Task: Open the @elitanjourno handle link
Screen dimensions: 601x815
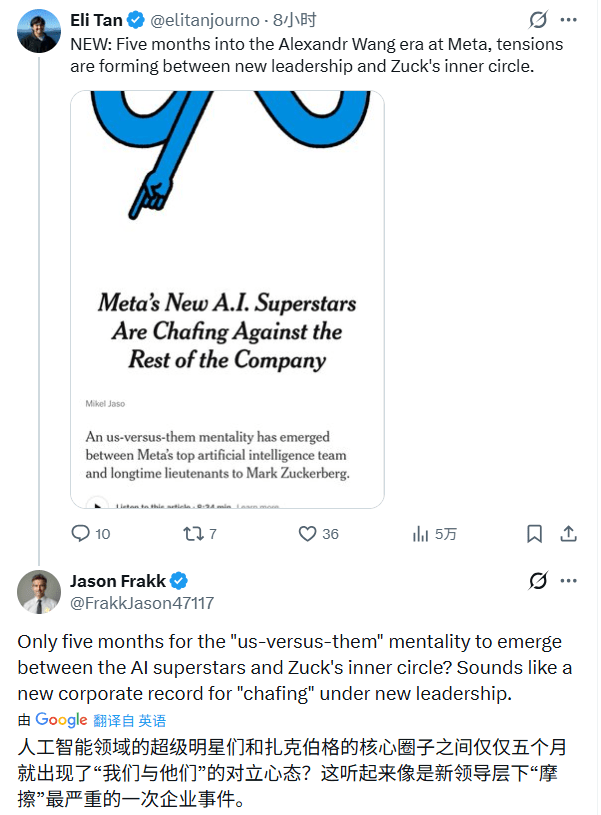Action: [206, 20]
